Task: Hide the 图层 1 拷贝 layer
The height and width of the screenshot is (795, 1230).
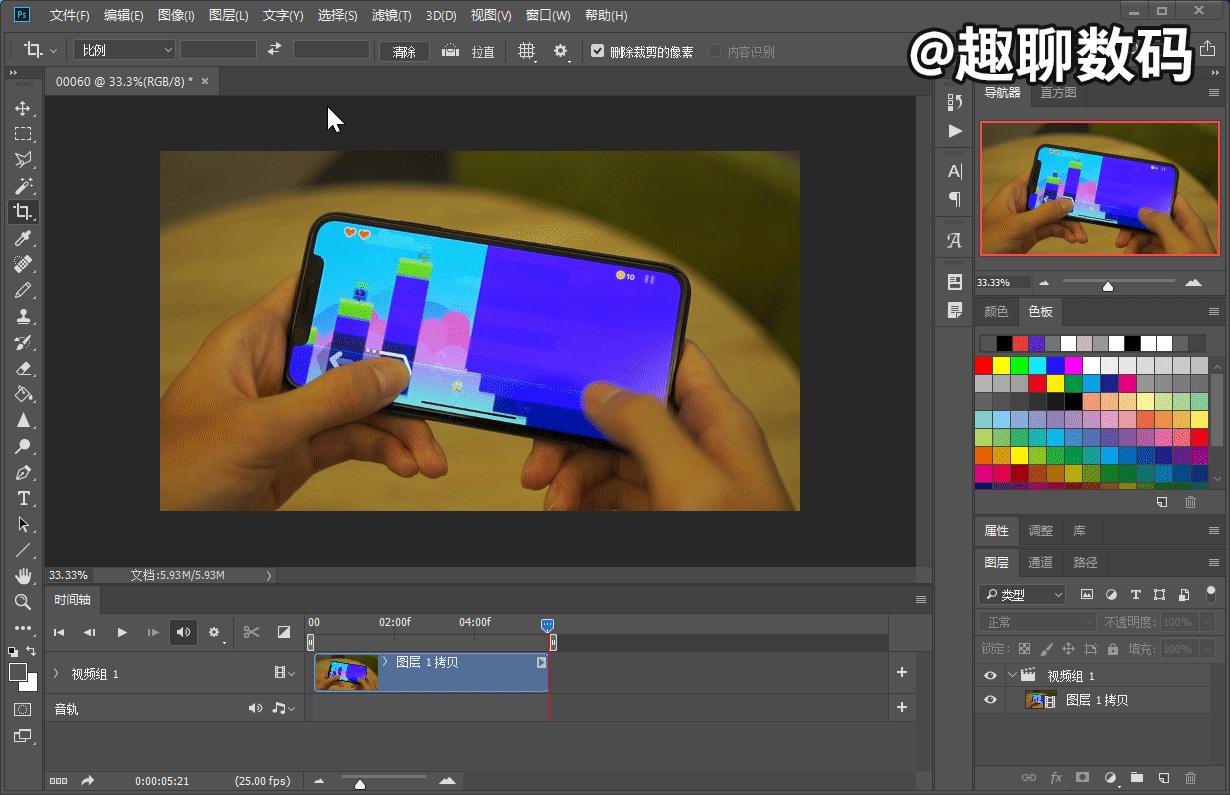Action: 989,699
